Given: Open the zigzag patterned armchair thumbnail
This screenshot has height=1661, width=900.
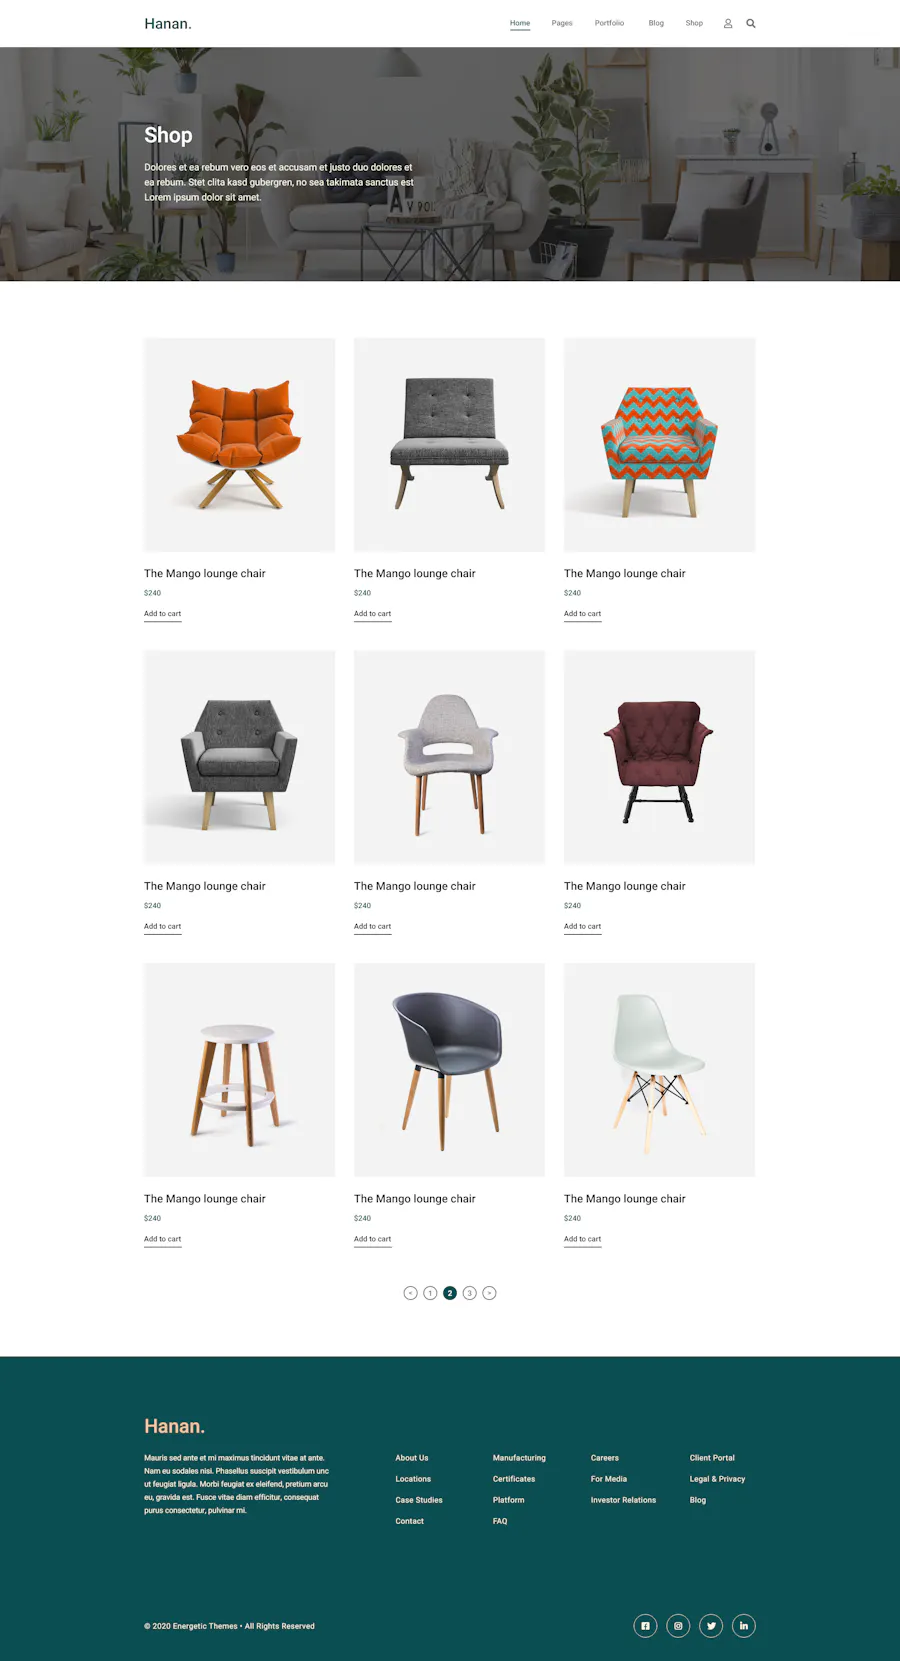Looking at the screenshot, I should tap(659, 445).
